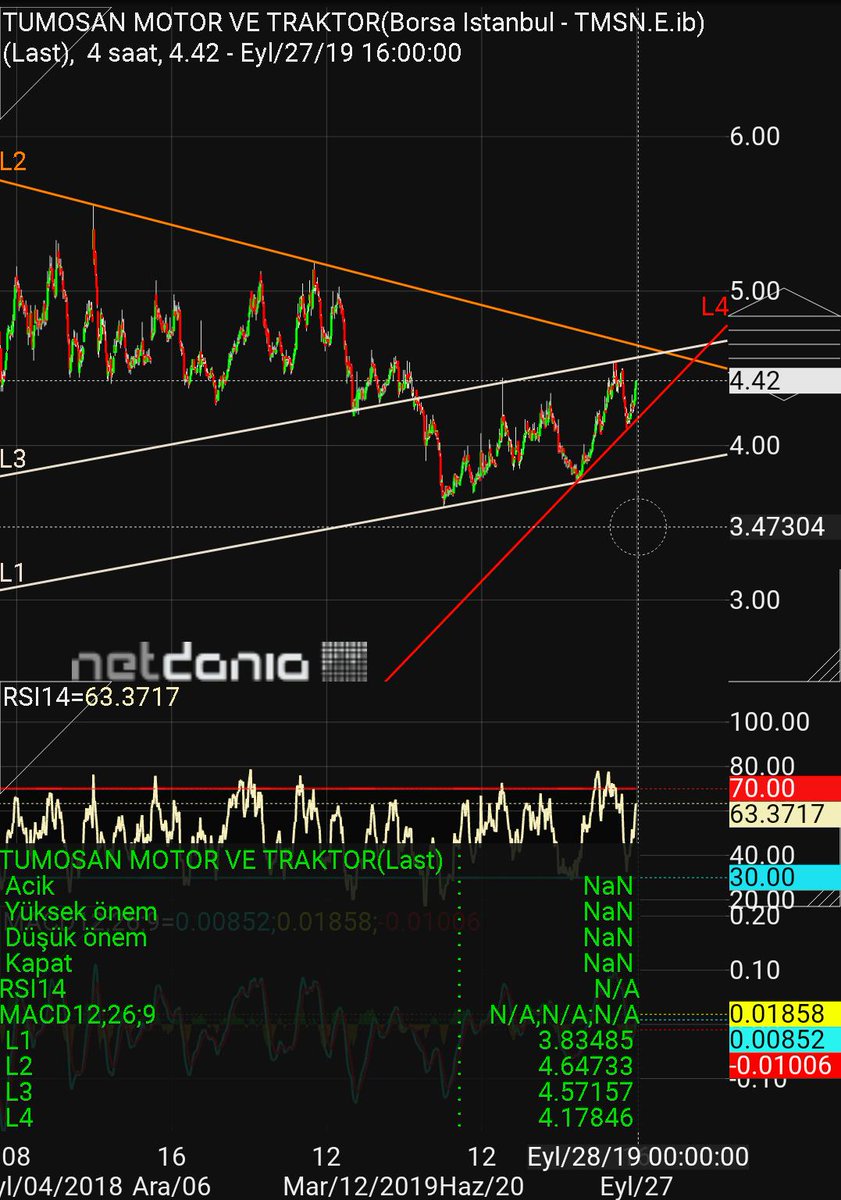Tap the 4.00 price axis label

pyautogui.click(x=755, y=445)
